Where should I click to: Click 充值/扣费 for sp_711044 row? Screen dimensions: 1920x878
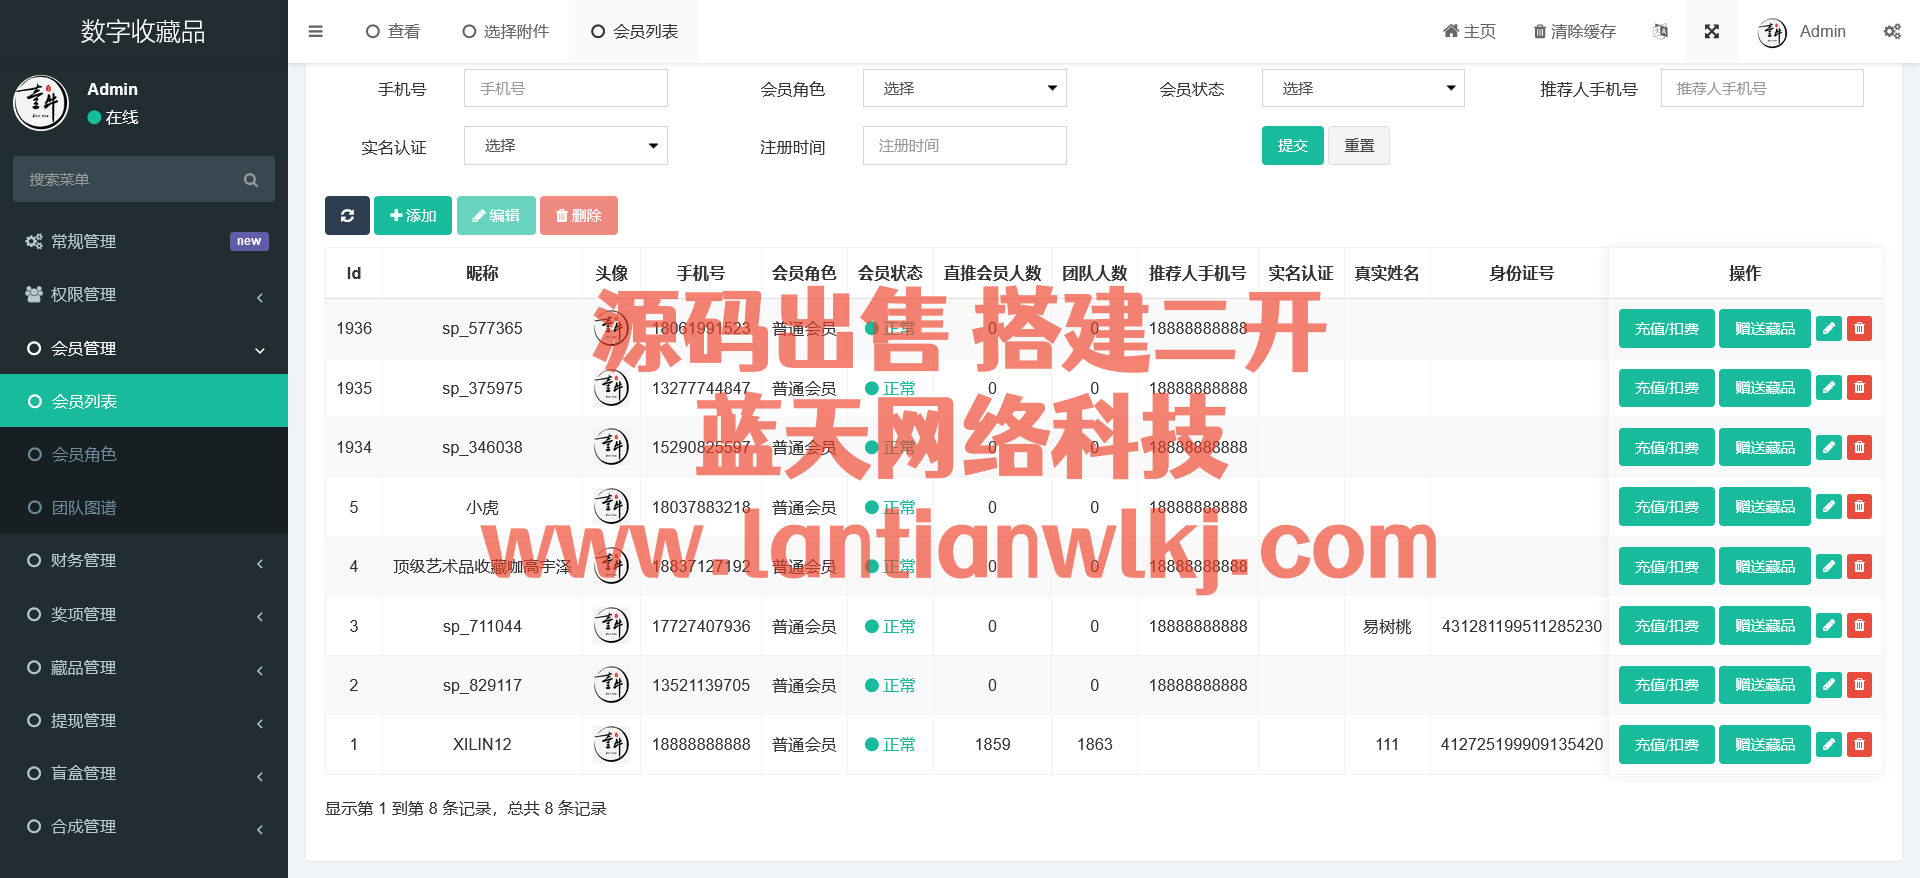point(1666,626)
